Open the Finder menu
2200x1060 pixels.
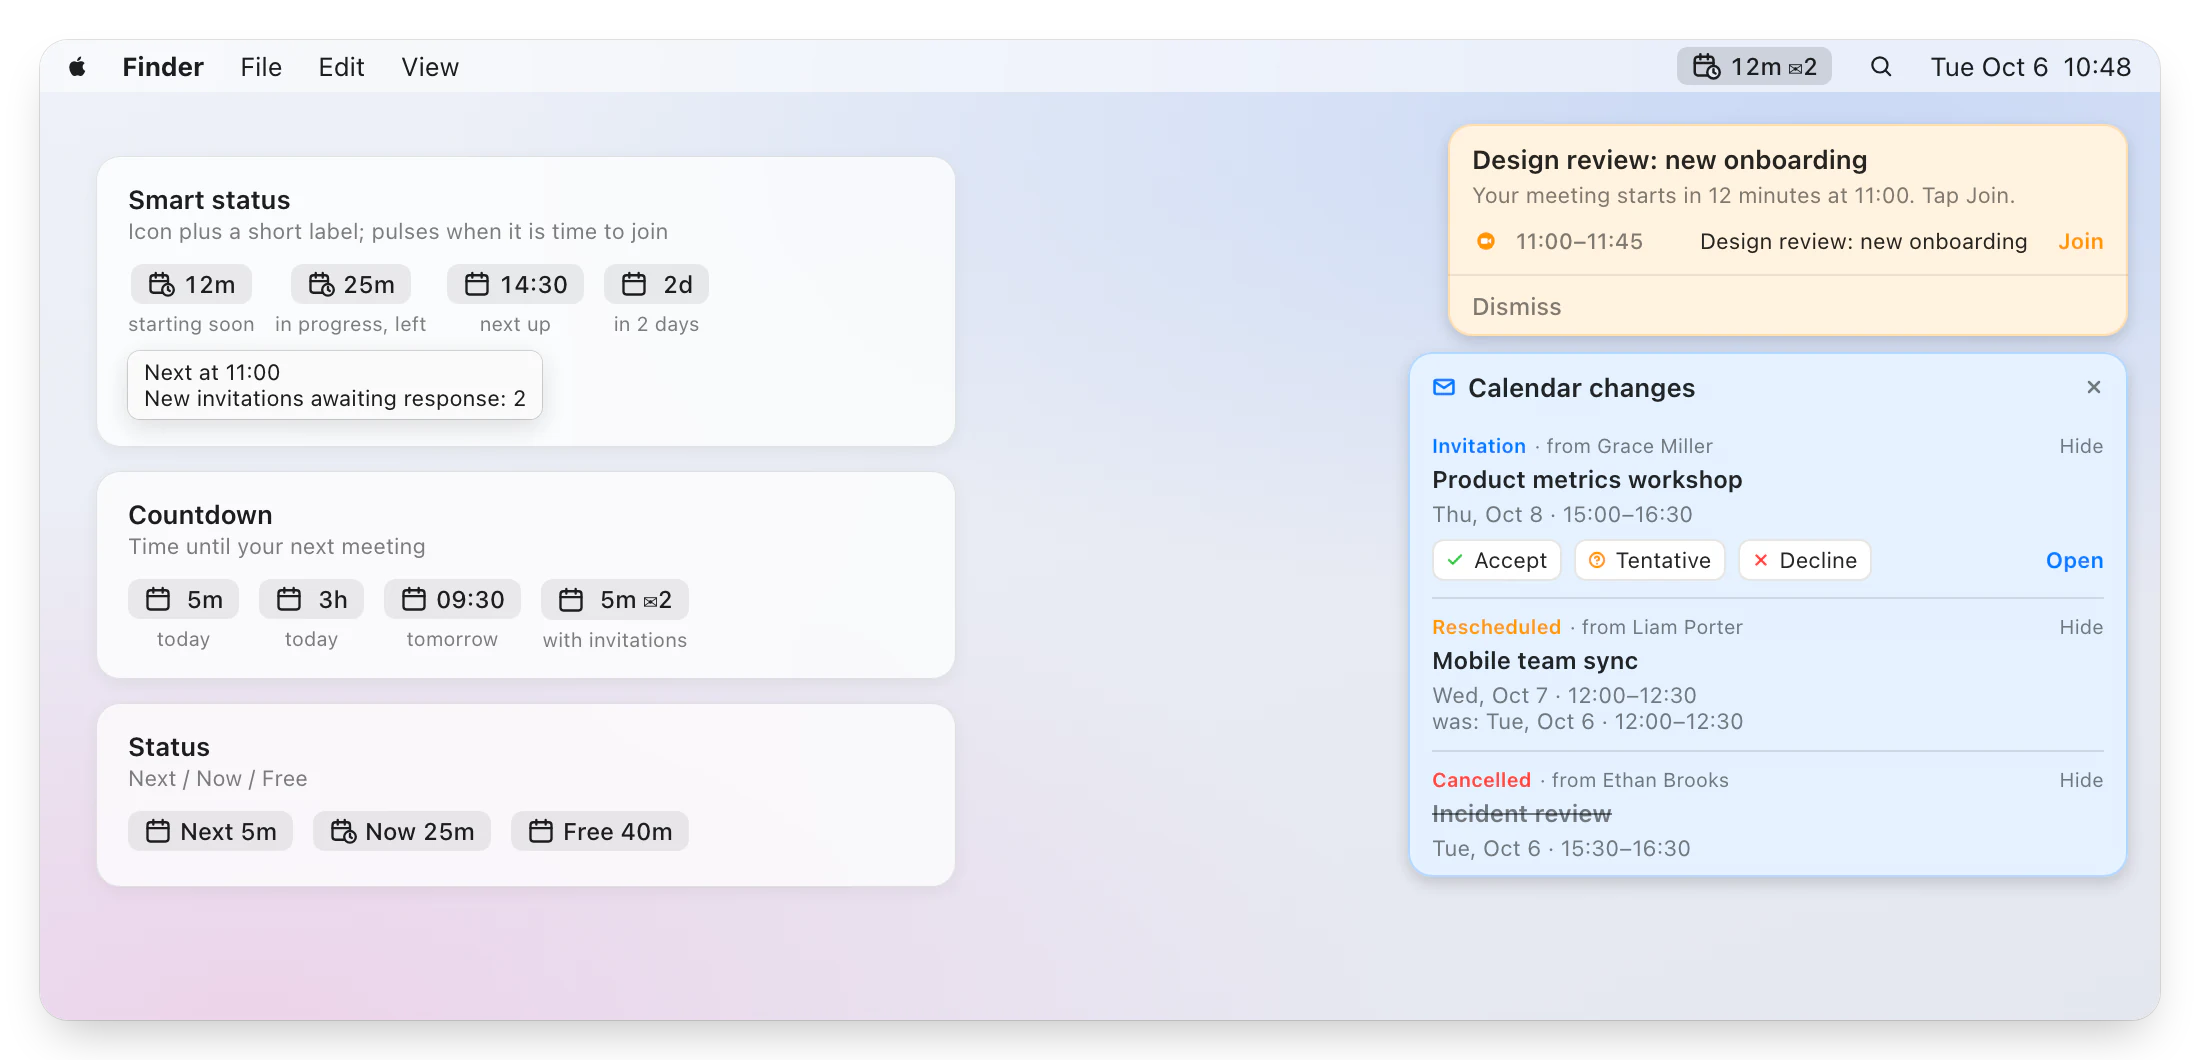point(163,67)
